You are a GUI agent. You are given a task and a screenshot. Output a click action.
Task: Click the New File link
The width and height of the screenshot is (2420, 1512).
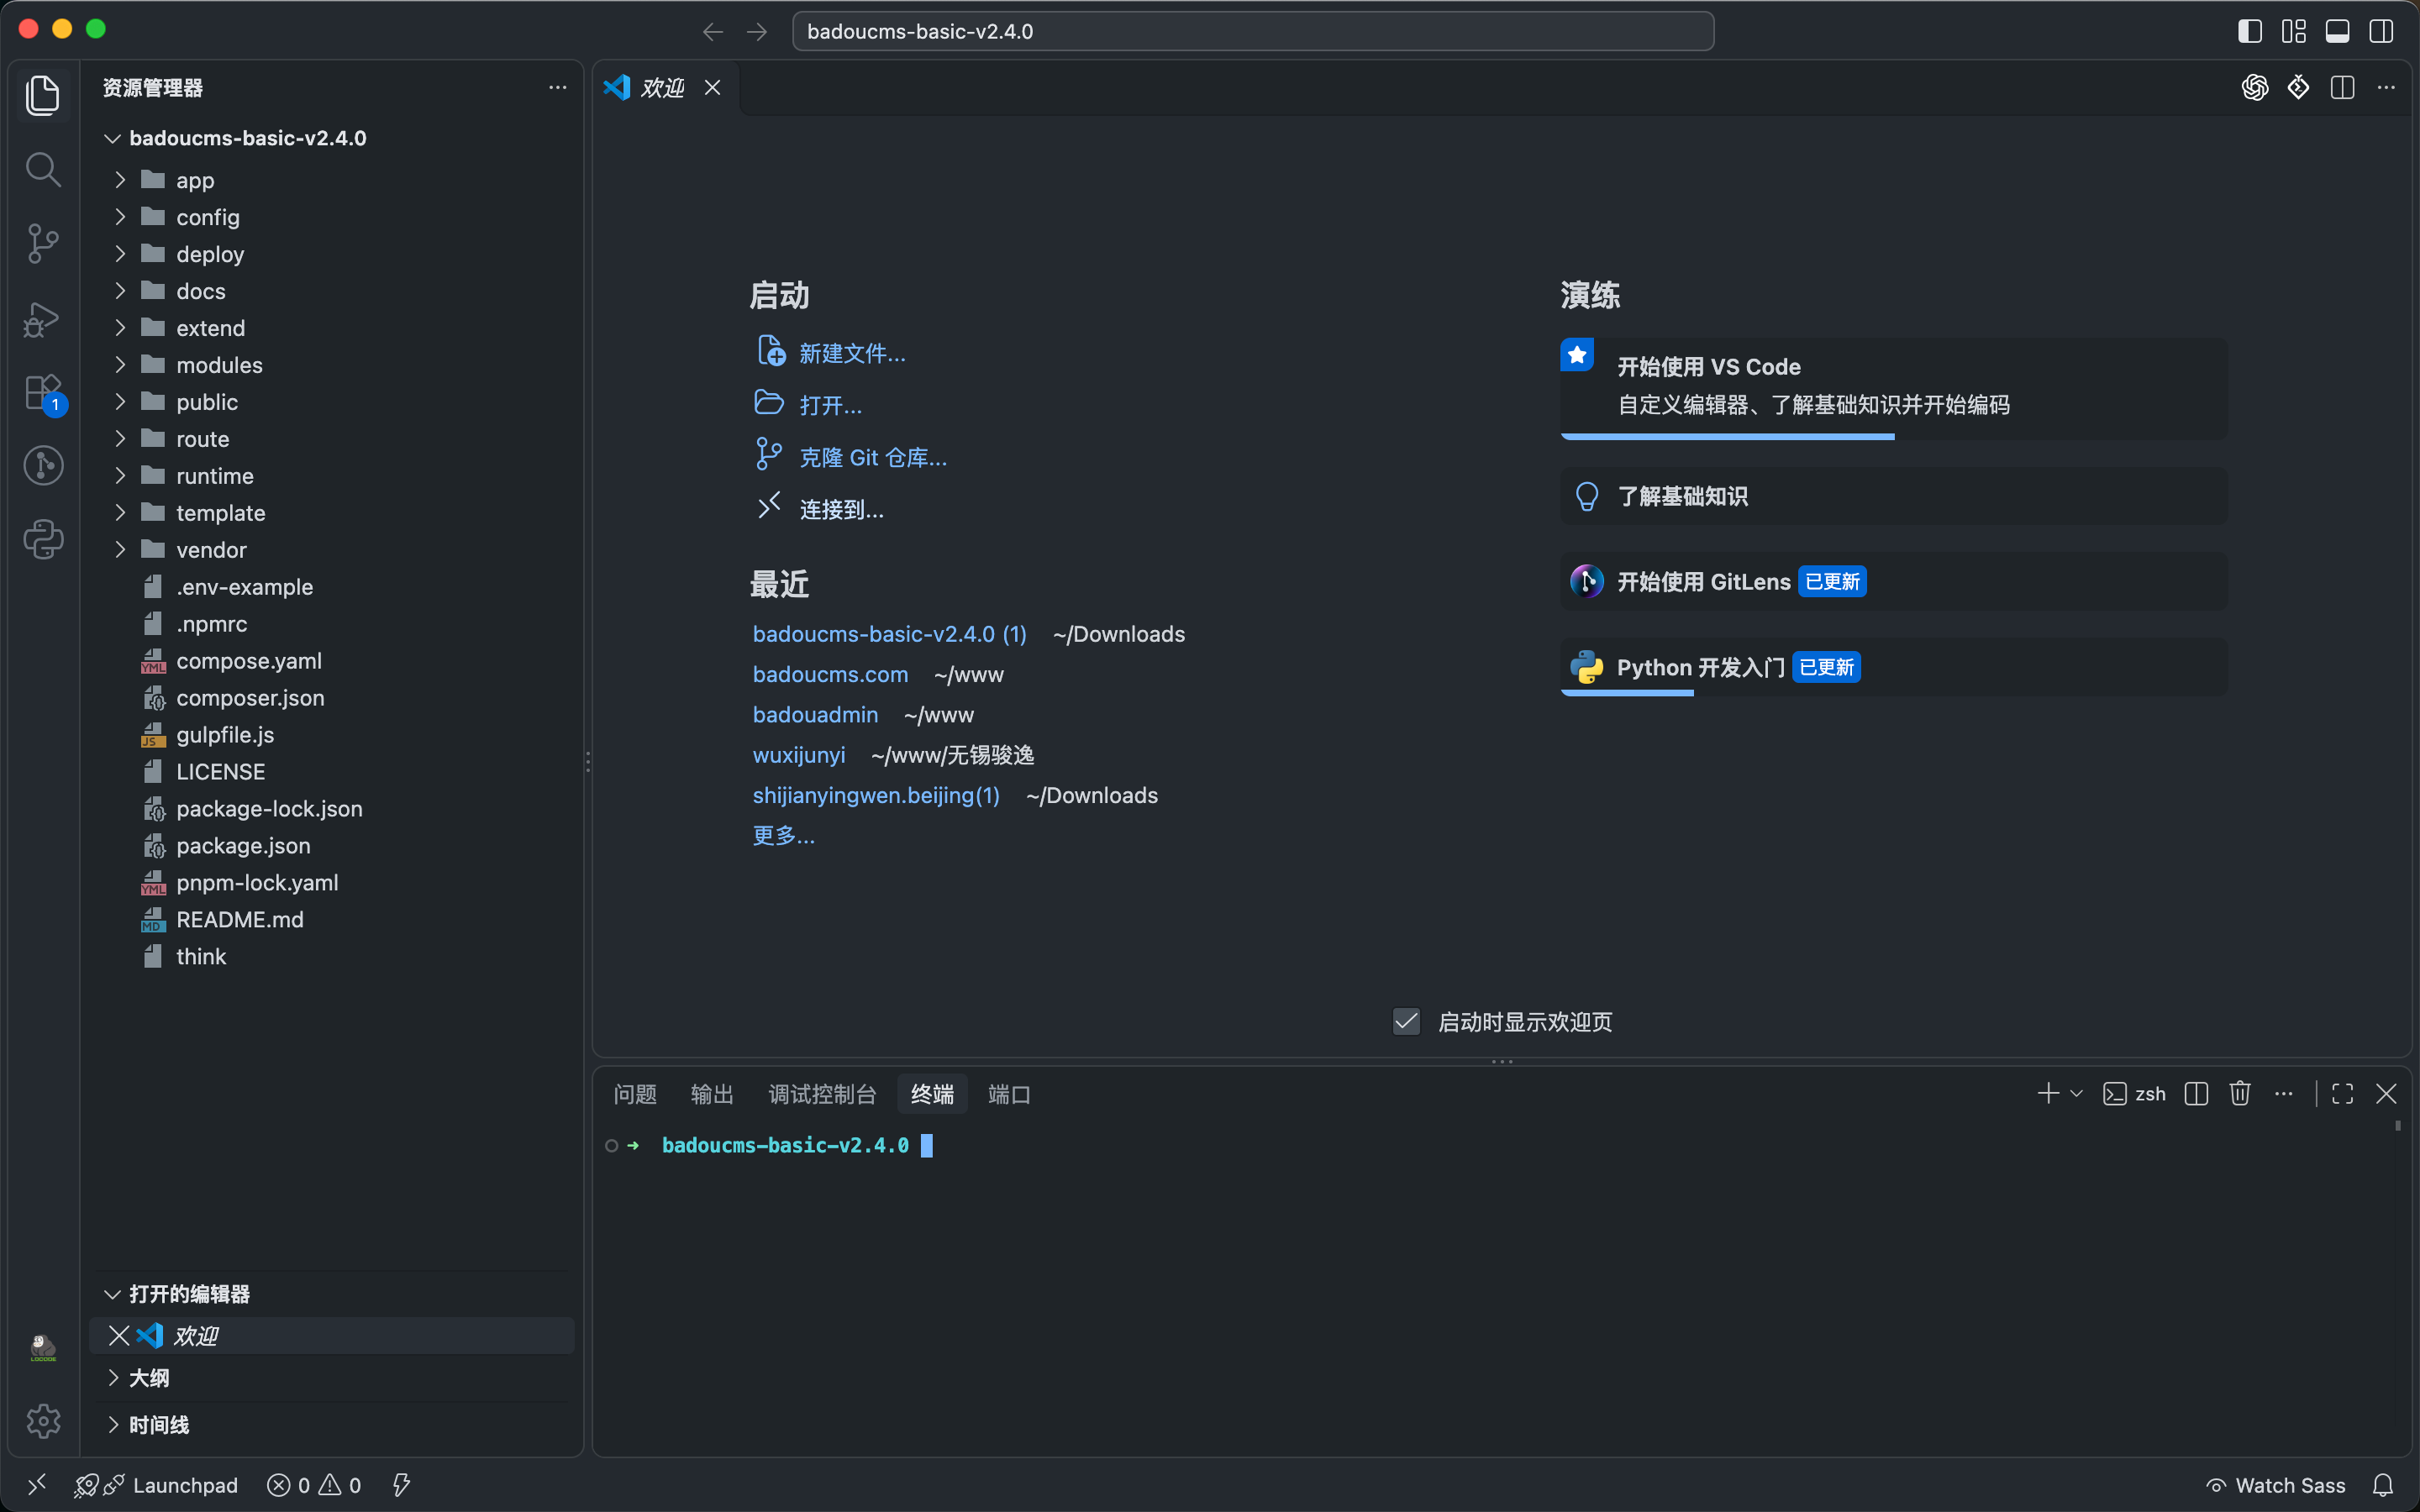point(852,353)
